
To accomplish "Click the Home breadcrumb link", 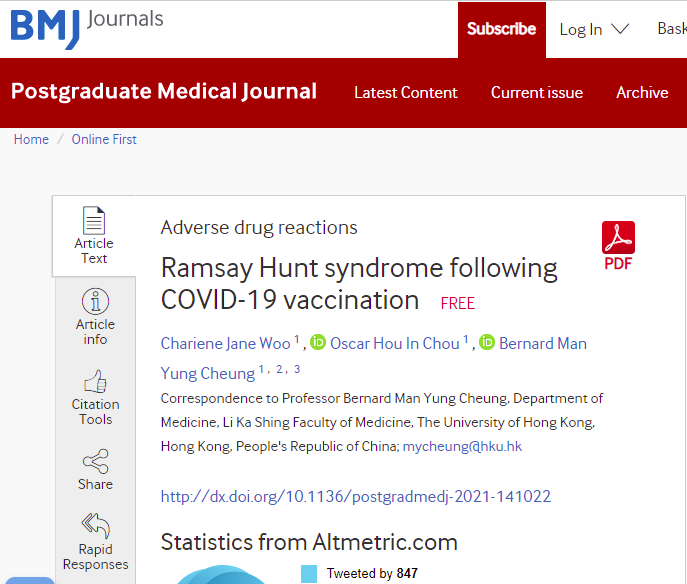I will pos(31,139).
